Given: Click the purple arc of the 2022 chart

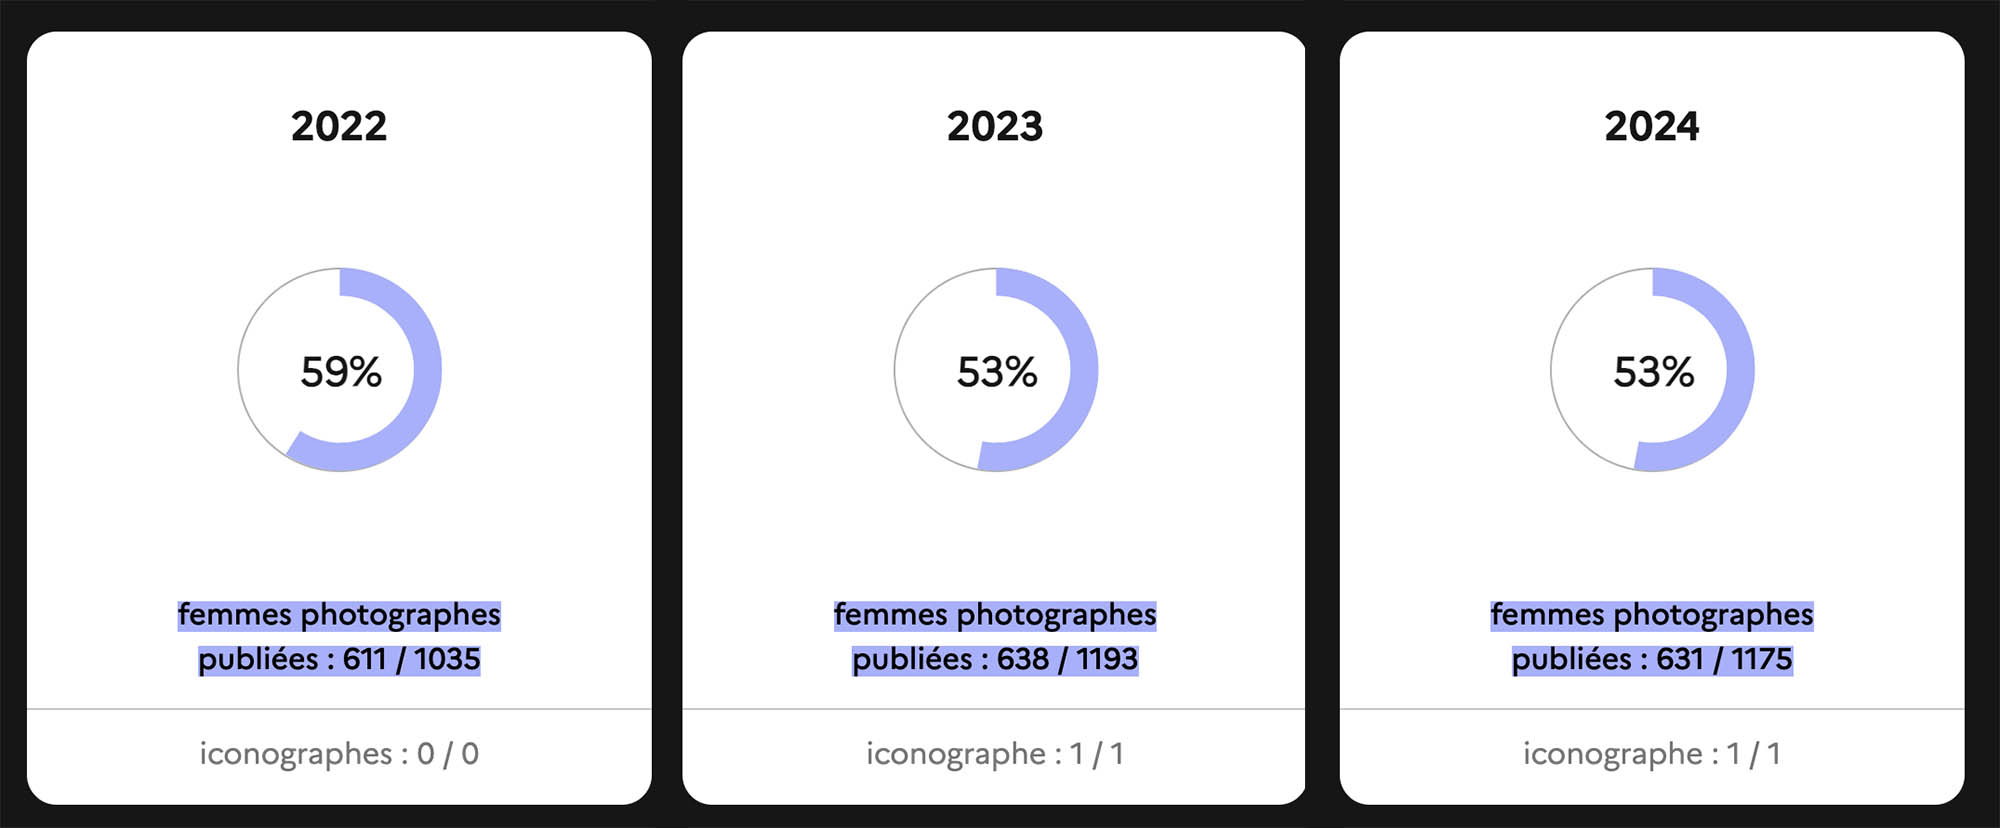Looking at the screenshot, I should 427,370.
